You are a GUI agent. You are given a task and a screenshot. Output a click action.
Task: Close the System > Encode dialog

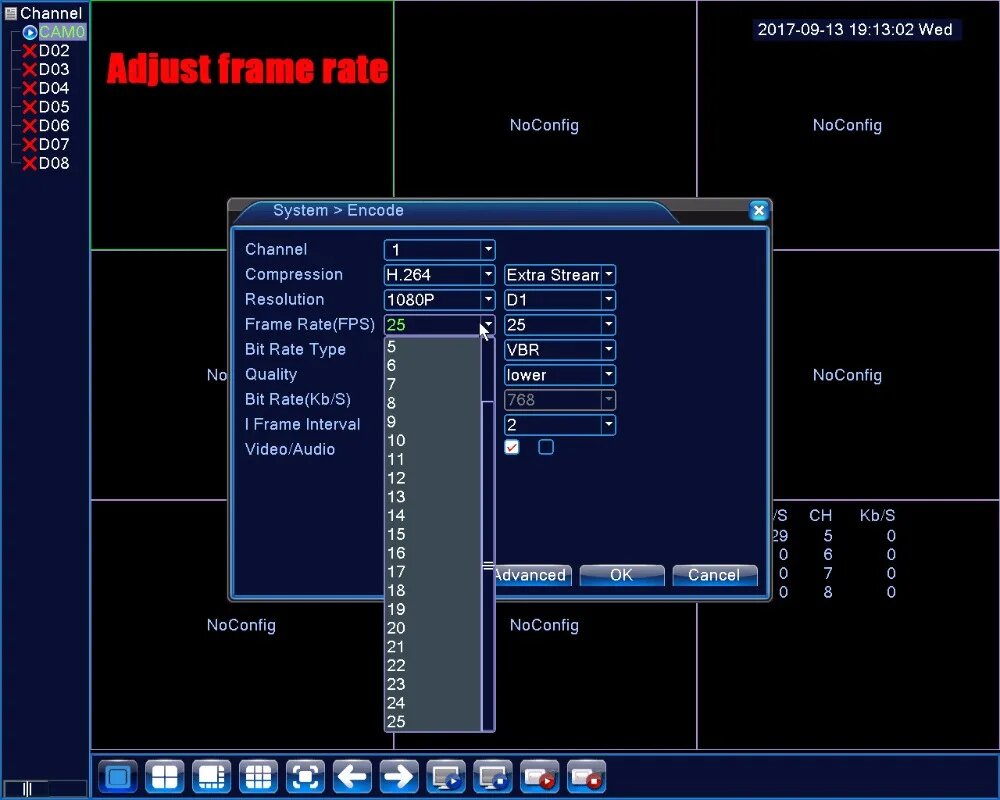758,211
